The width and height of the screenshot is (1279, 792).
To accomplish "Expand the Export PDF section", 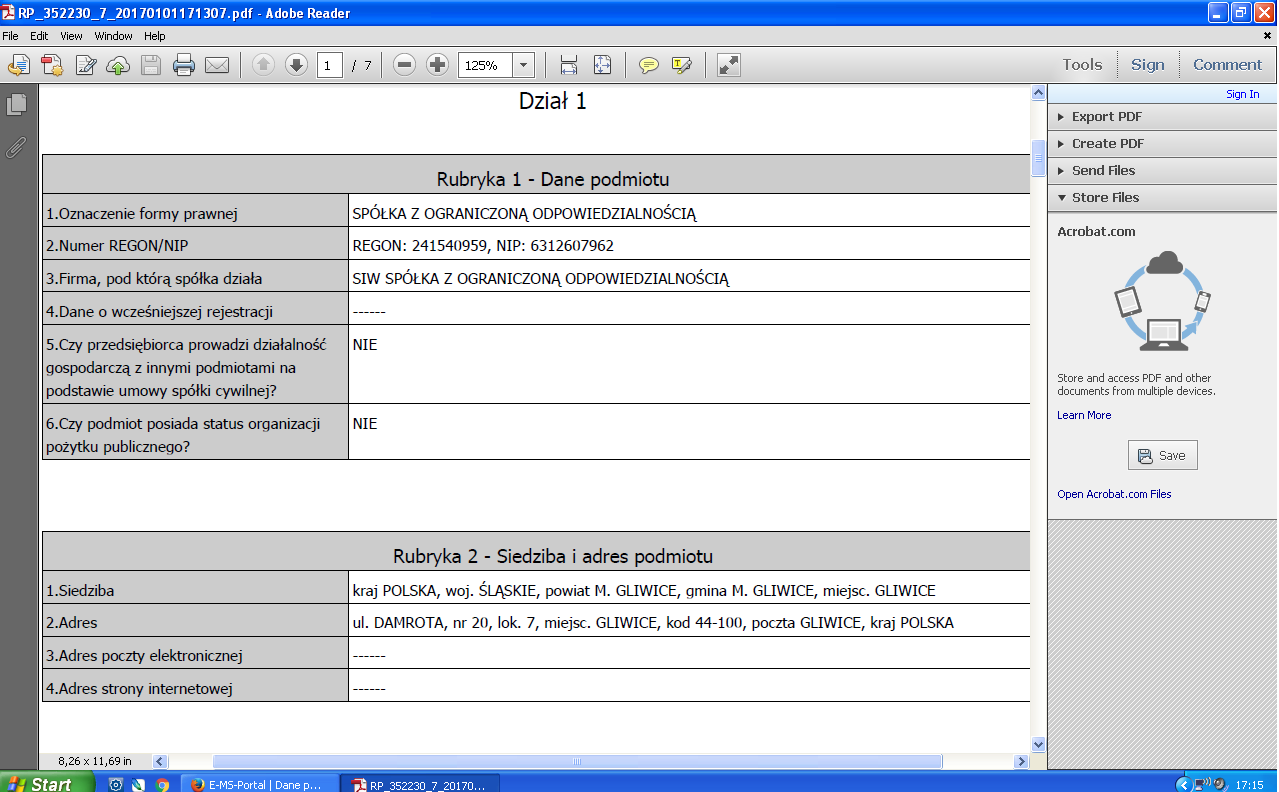I will tap(1106, 117).
